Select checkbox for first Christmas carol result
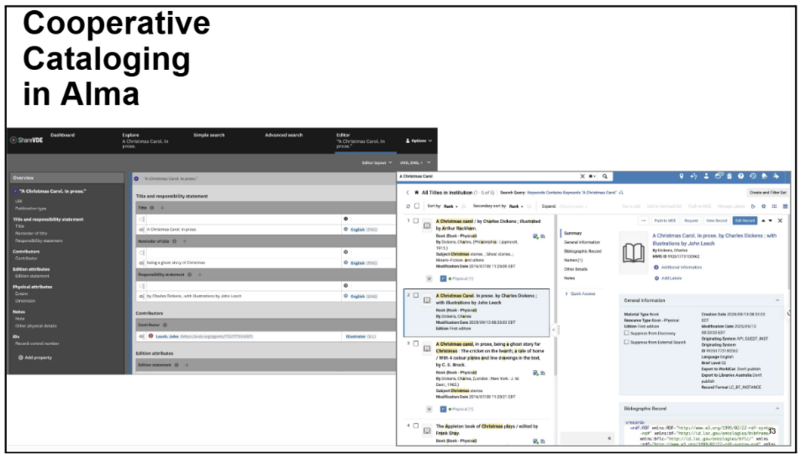This screenshot has width=800, height=455. coord(417,220)
